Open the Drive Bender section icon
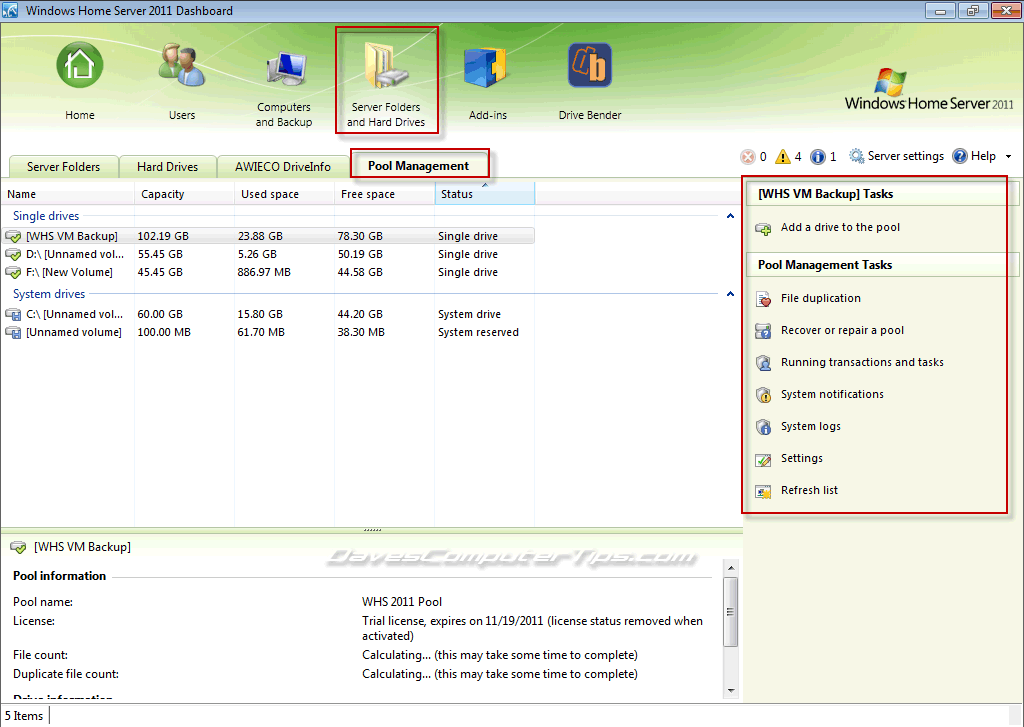1024x727 pixels. tap(590, 65)
